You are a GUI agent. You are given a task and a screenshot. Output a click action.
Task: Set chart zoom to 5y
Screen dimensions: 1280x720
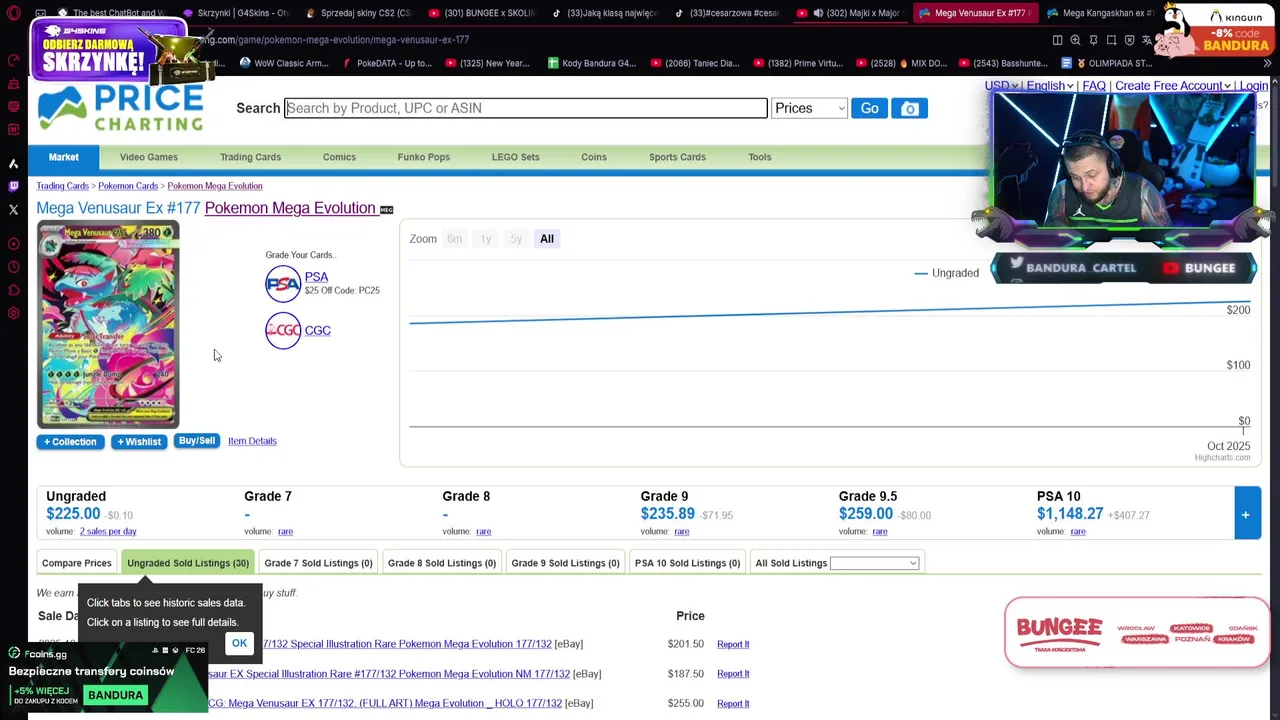(x=516, y=239)
